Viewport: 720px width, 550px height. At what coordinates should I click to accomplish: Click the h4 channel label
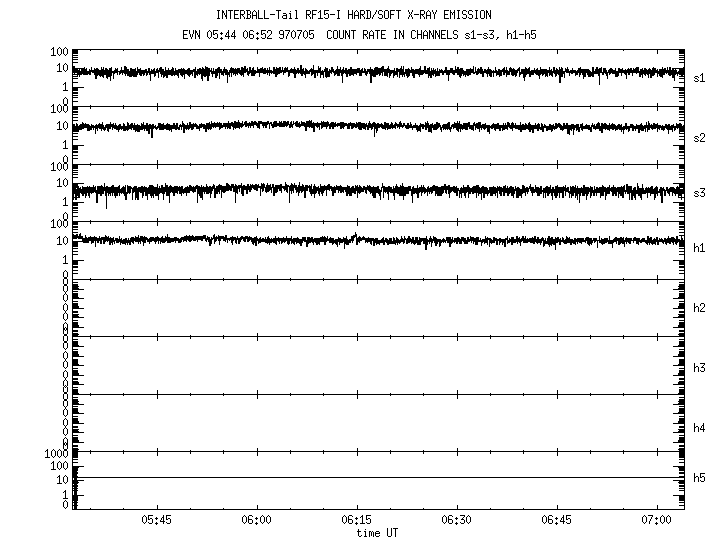700,428
